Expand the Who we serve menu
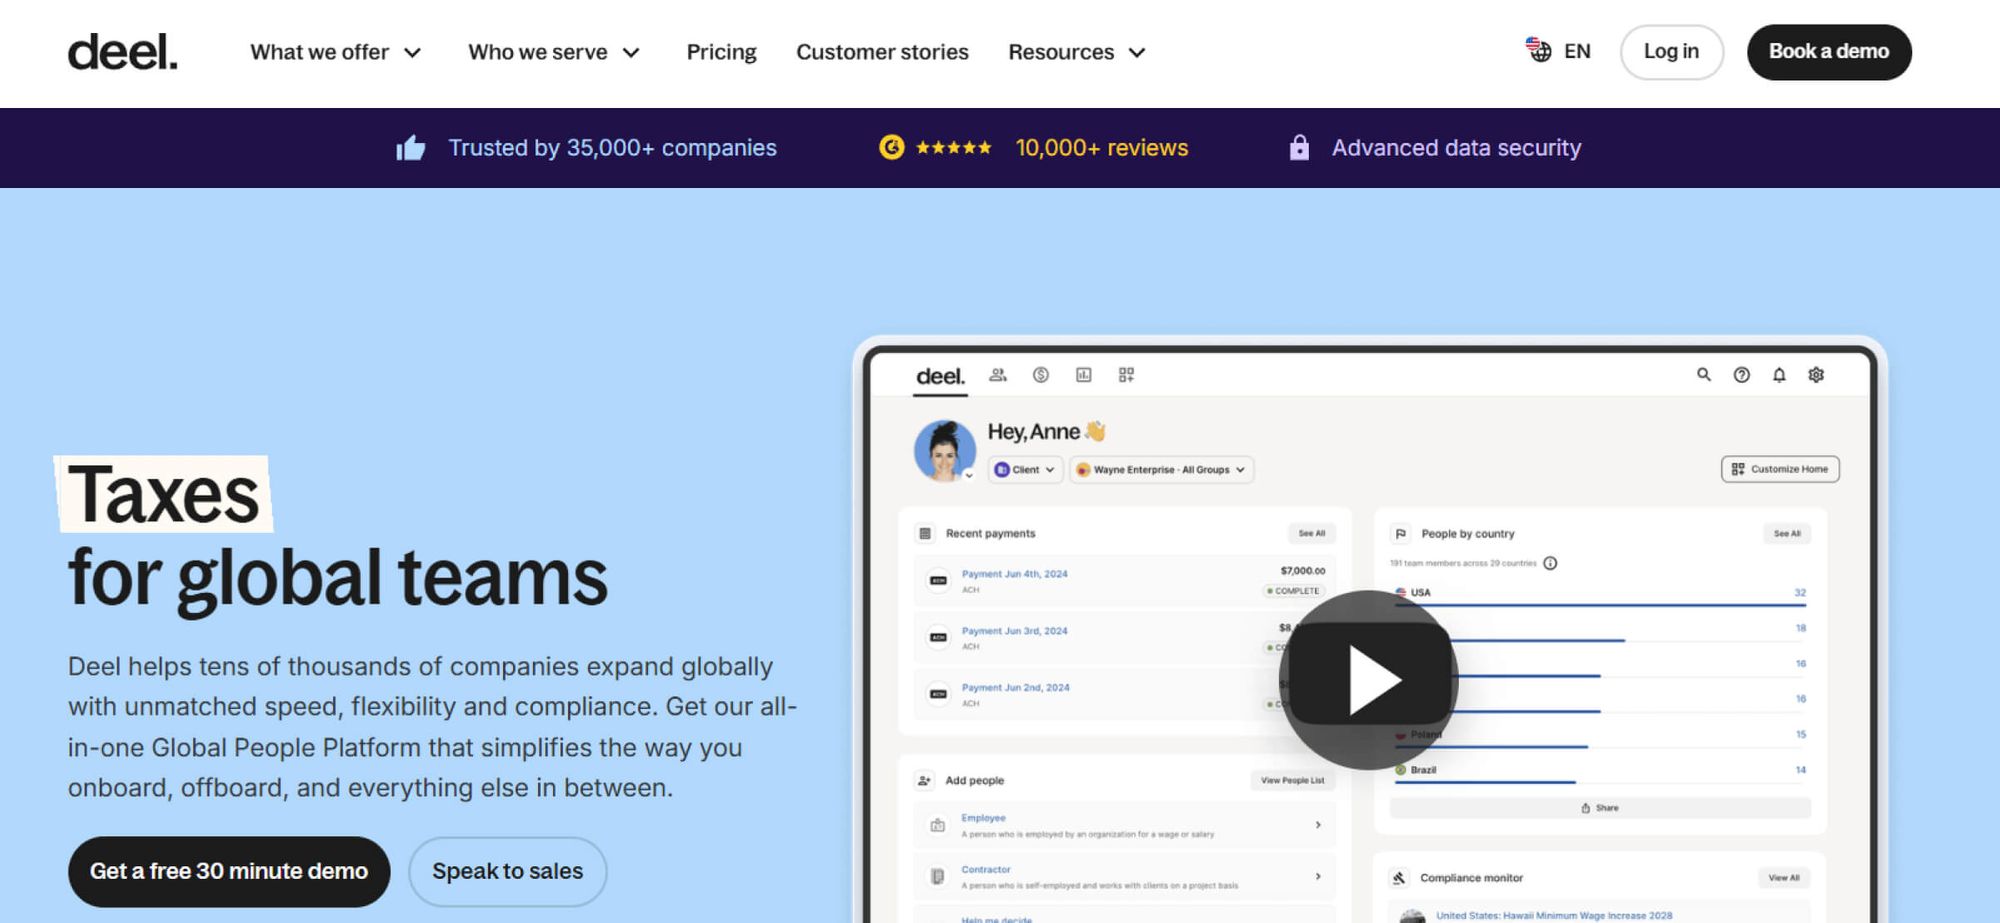This screenshot has width=2000, height=923. click(553, 52)
